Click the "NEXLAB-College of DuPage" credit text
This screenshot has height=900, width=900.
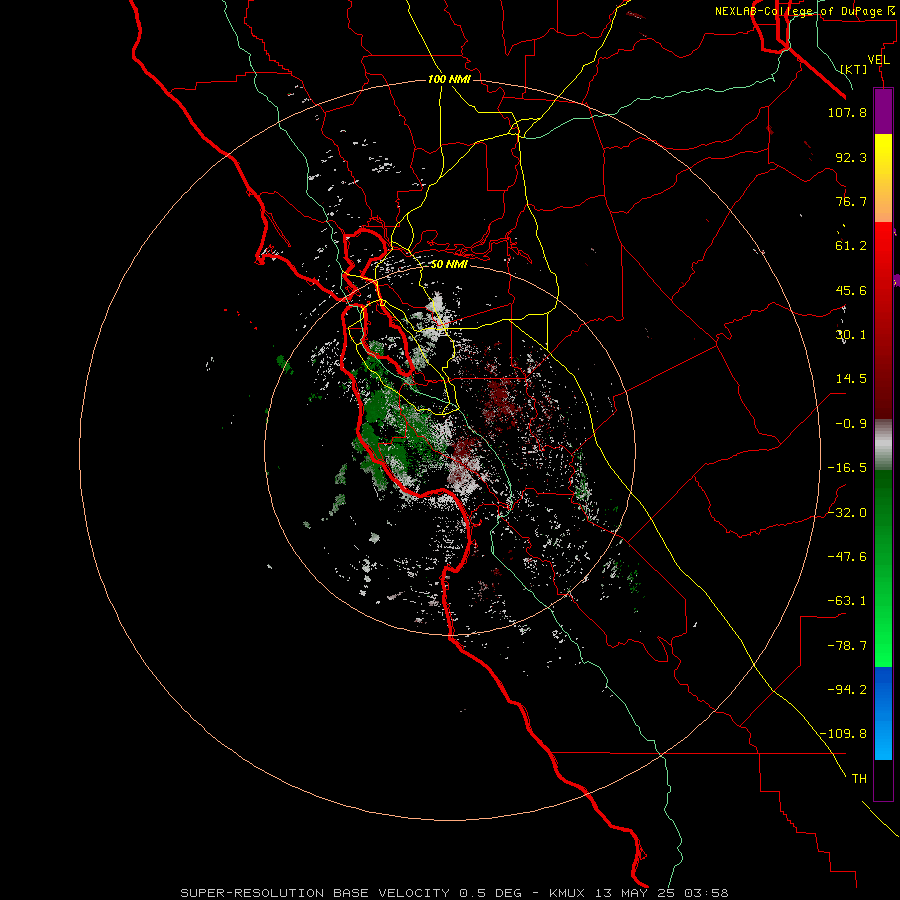(798, 11)
